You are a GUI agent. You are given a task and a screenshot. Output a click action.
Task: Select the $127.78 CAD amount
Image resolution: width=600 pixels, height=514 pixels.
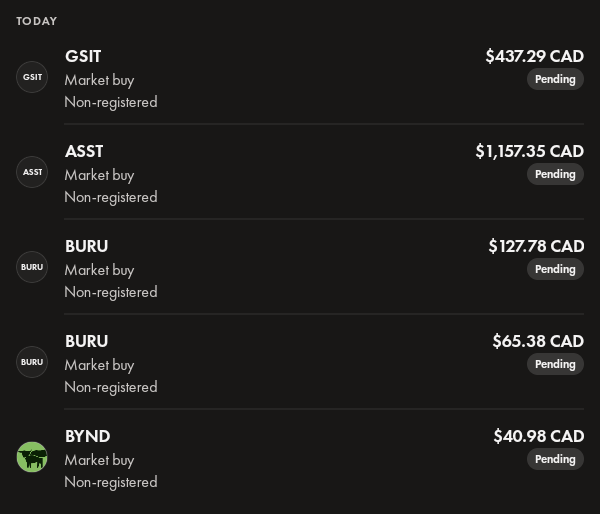pyautogui.click(x=536, y=246)
